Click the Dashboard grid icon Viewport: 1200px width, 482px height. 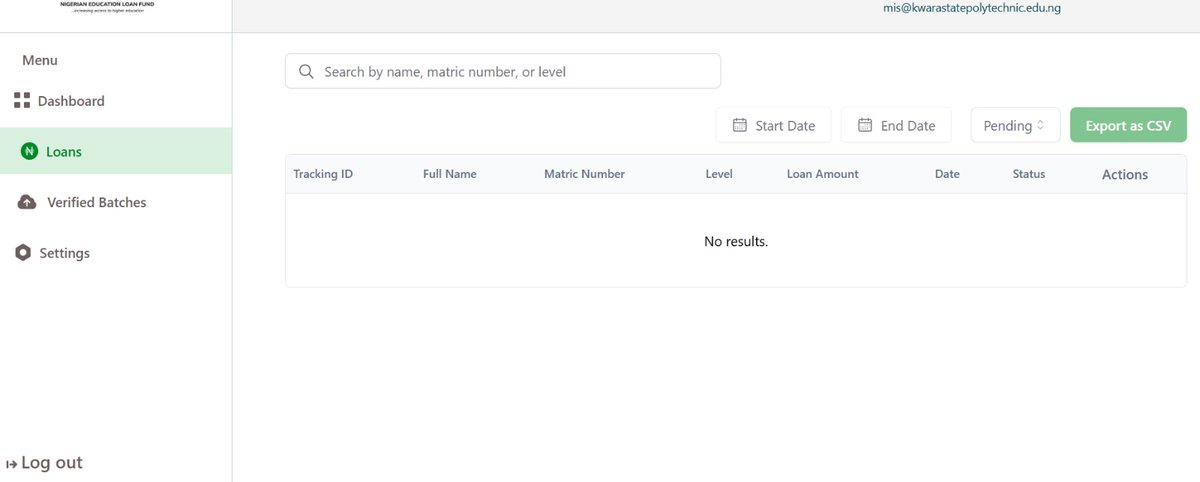pos(22,101)
